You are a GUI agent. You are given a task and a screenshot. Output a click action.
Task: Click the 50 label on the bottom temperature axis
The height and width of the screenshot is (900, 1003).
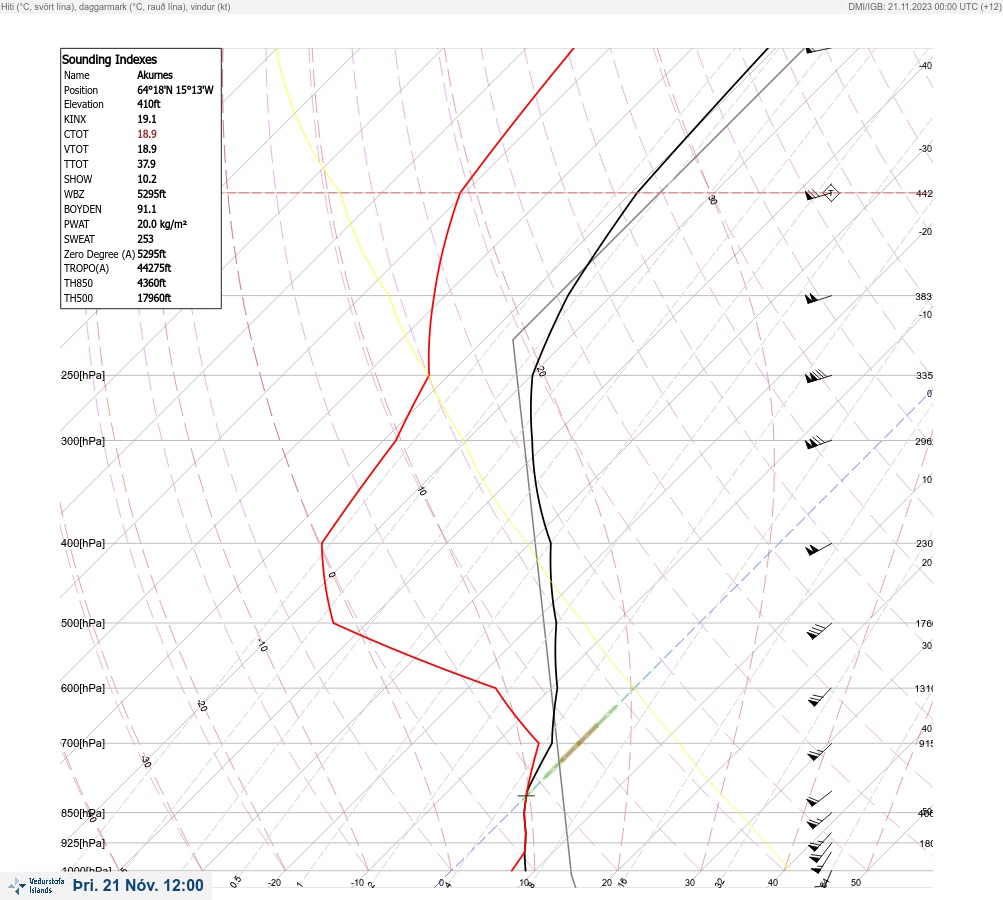point(856,883)
